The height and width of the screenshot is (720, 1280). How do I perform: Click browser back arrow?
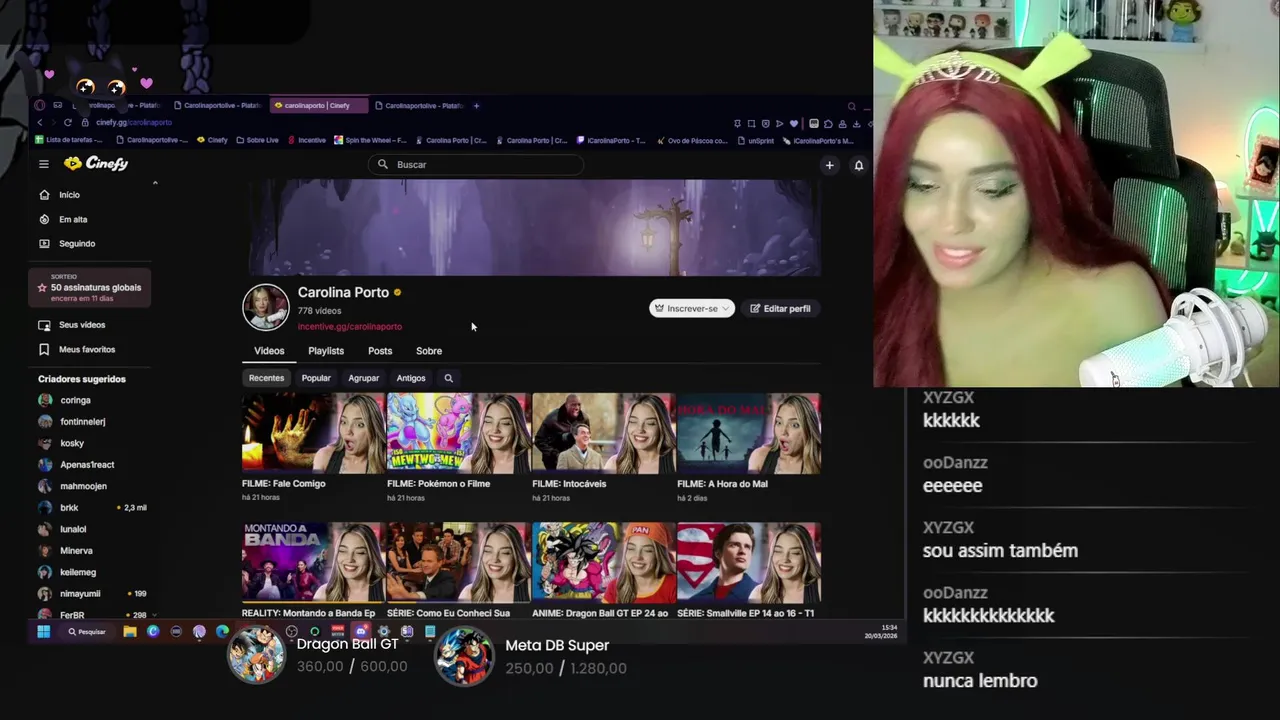pos(40,122)
